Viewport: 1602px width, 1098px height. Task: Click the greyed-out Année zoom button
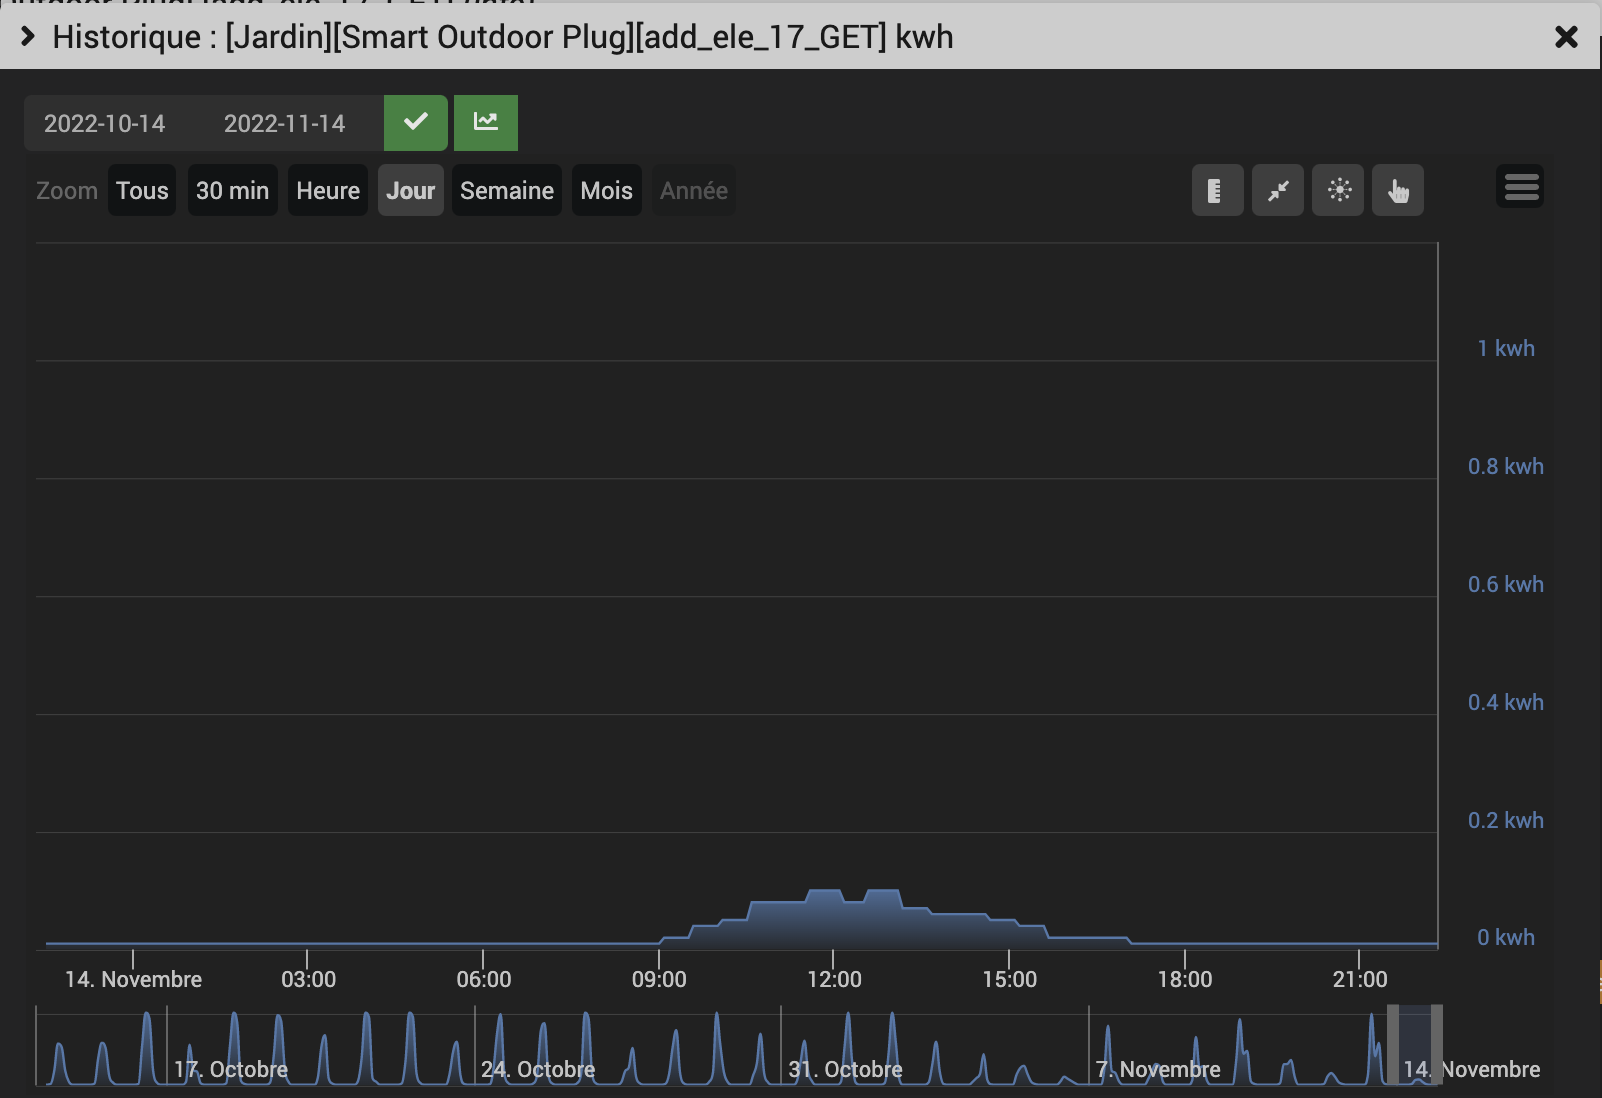tap(694, 190)
